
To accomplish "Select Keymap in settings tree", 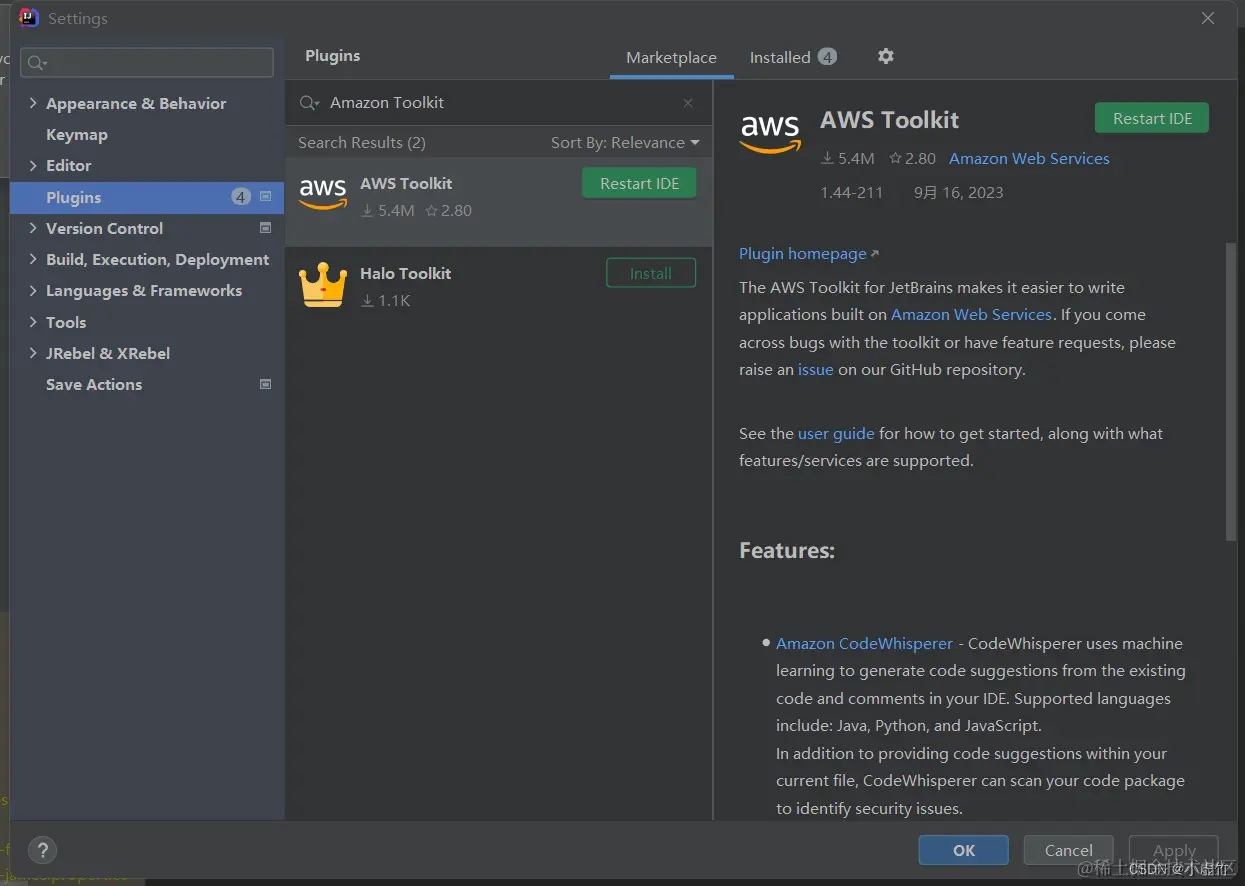I will 77,134.
